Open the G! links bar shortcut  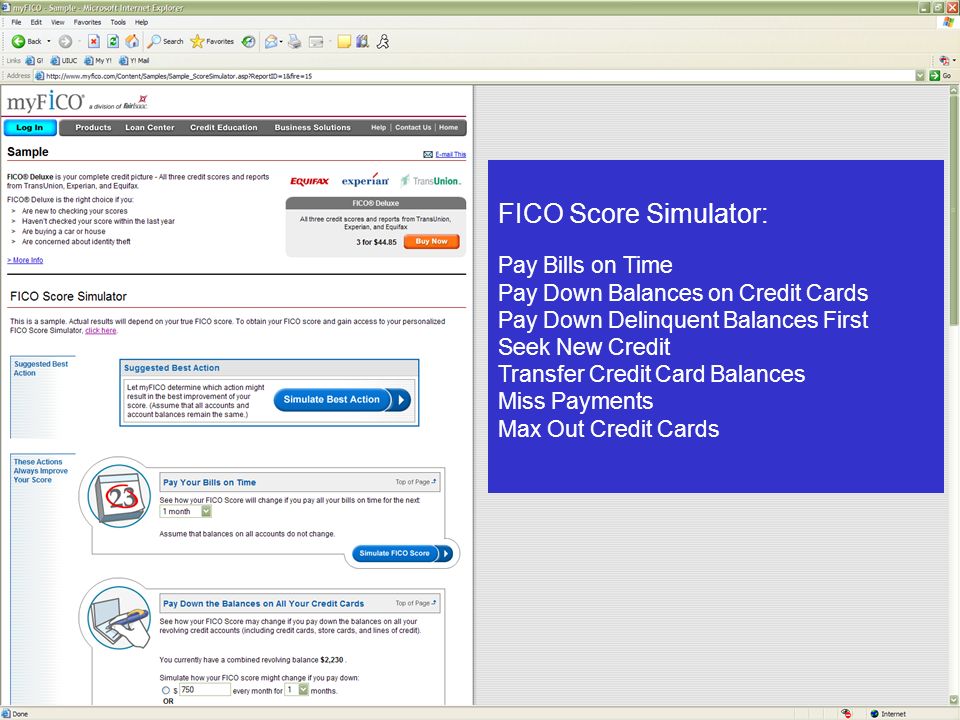[x=34, y=61]
